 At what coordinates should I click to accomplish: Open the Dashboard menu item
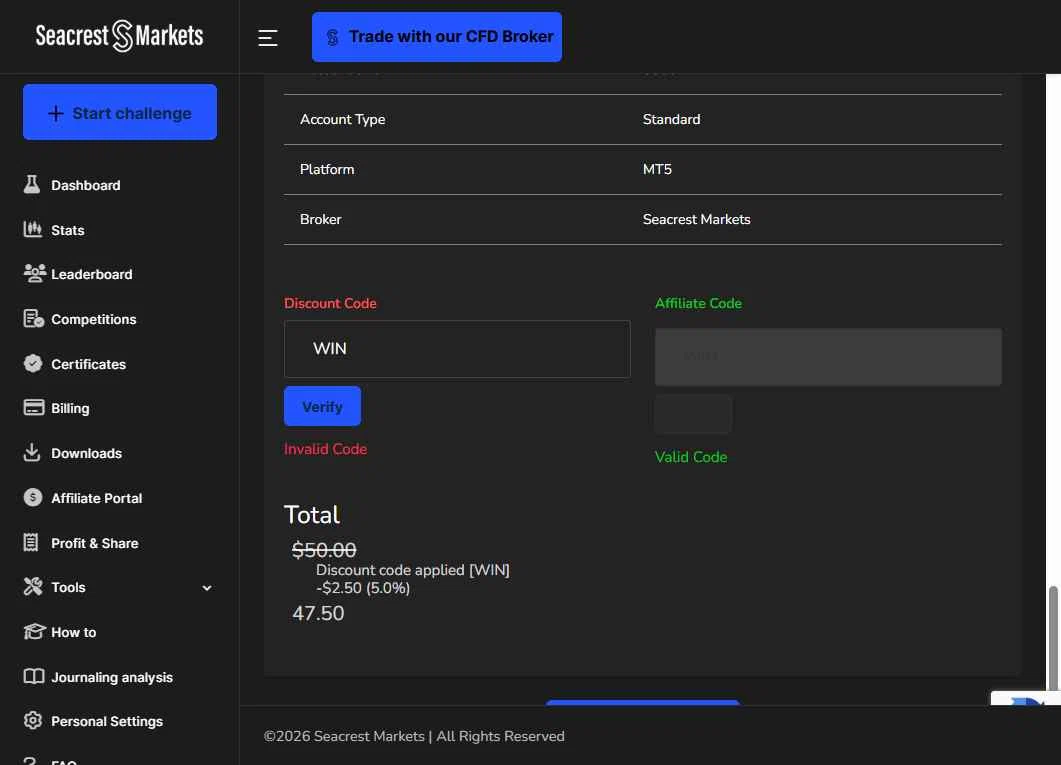(x=86, y=185)
